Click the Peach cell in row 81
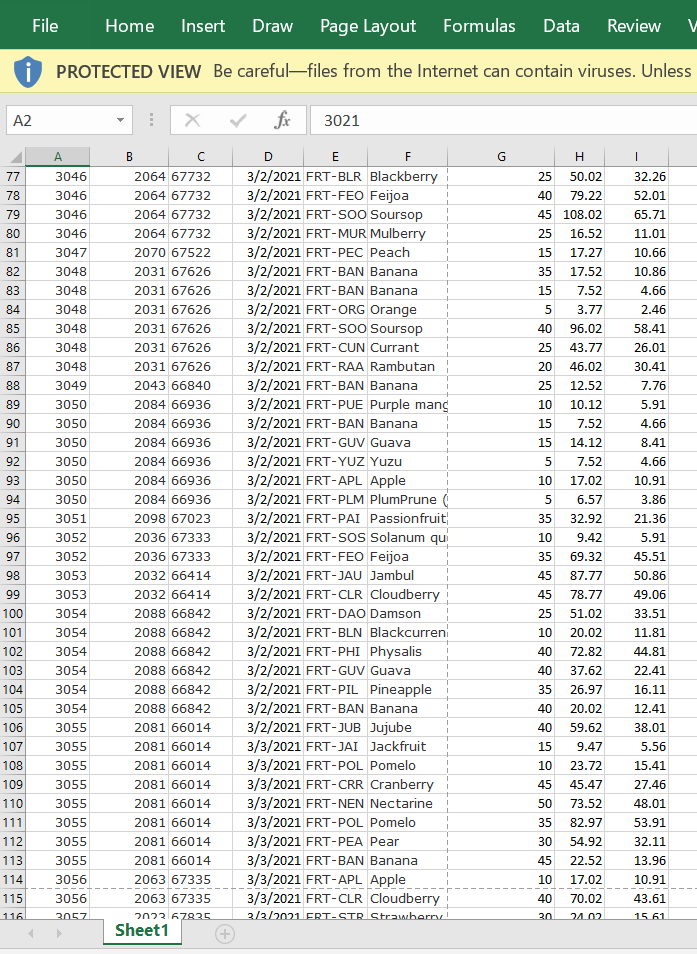The height and width of the screenshot is (954, 697). click(x=407, y=252)
